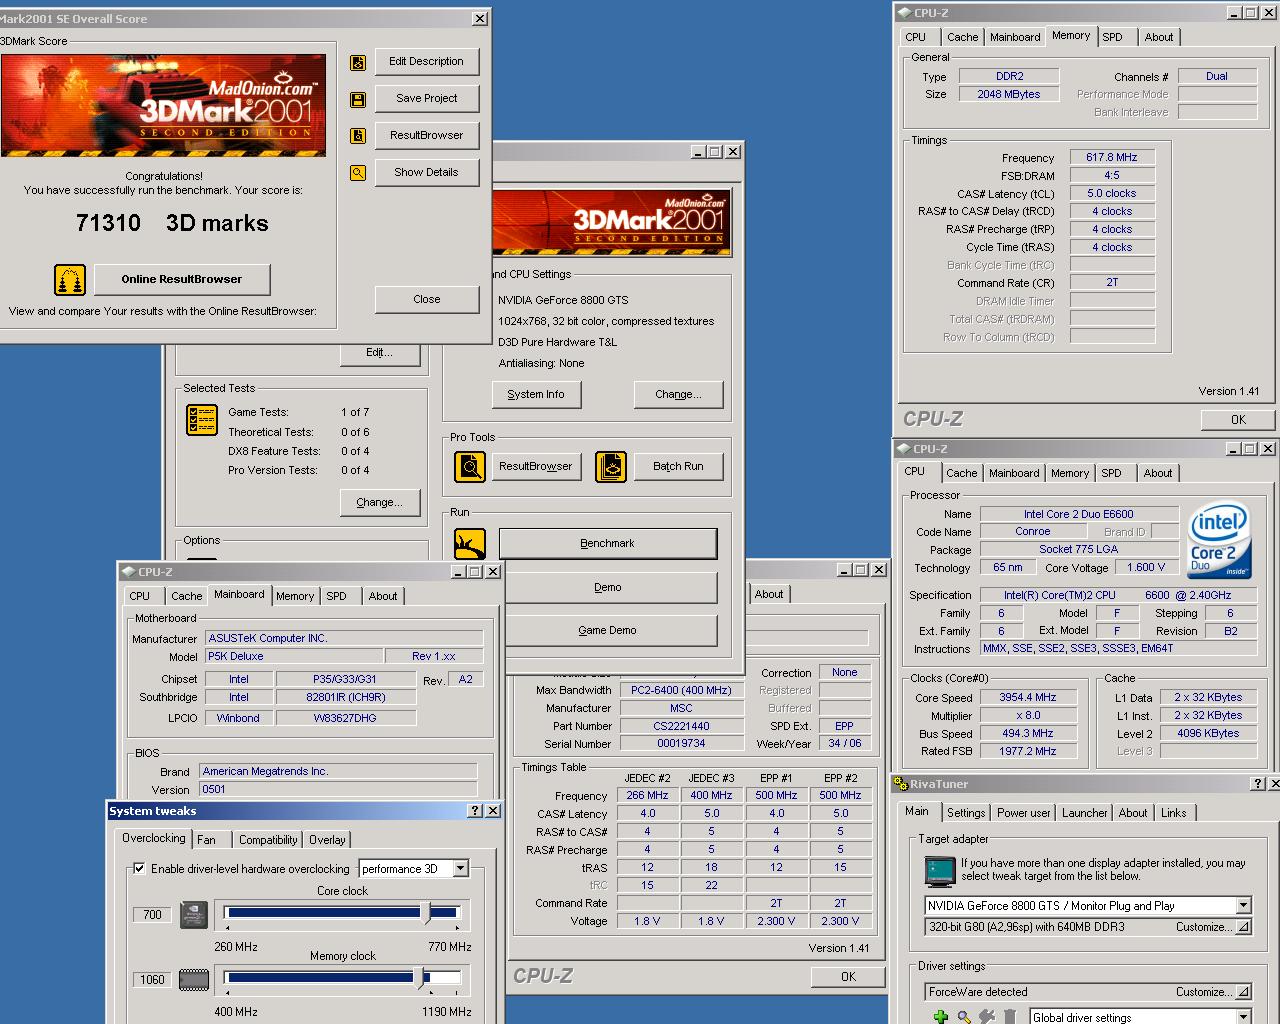The width and height of the screenshot is (1280, 1024).
Task: Click the Online ResultBrowser button
Action: [x=182, y=279]
